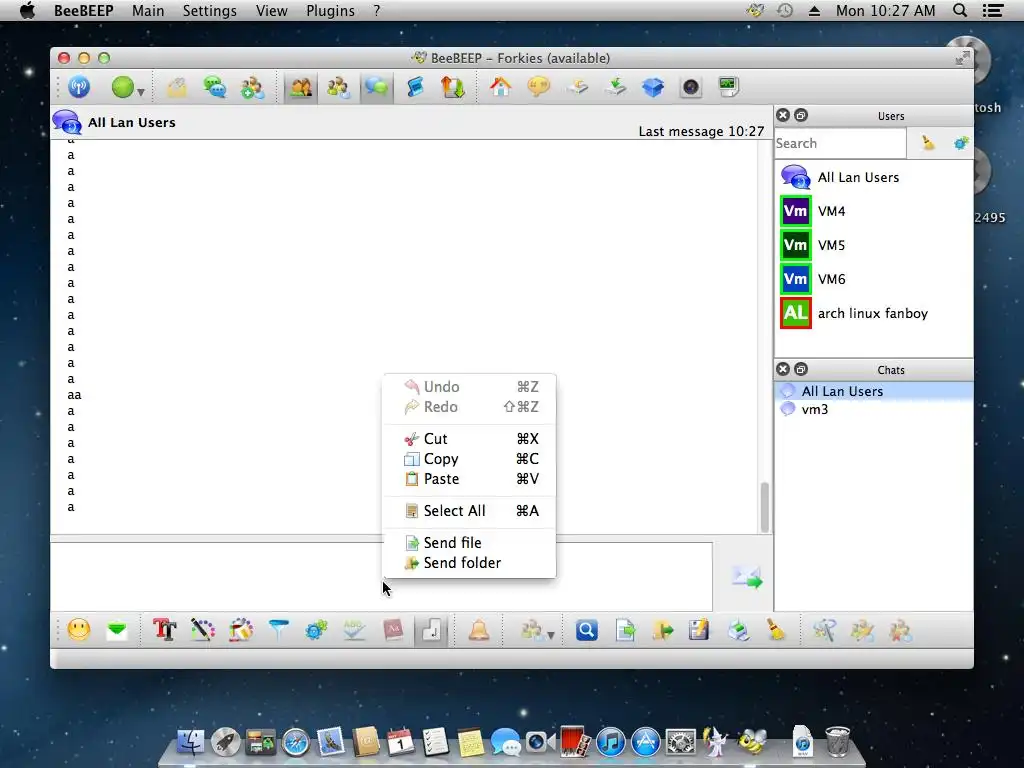Click the Spotlight search icon
Viewport: 1024px width, 768px height.
959,10
